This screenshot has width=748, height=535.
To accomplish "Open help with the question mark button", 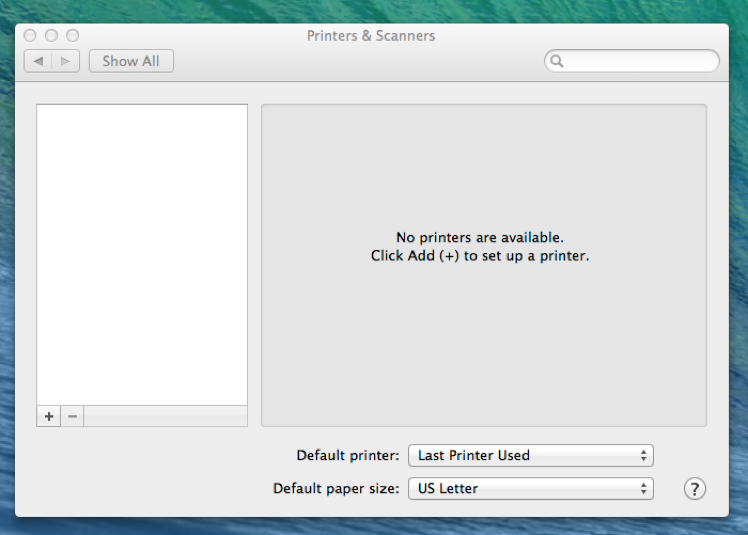I will [x=695, y=489].
